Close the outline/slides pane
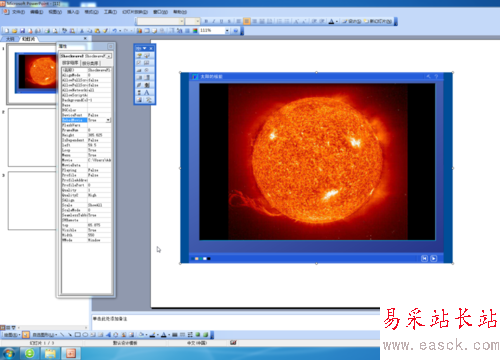Image resolution: width=500 pixels, height=360 pixels. tap(85, 39)
